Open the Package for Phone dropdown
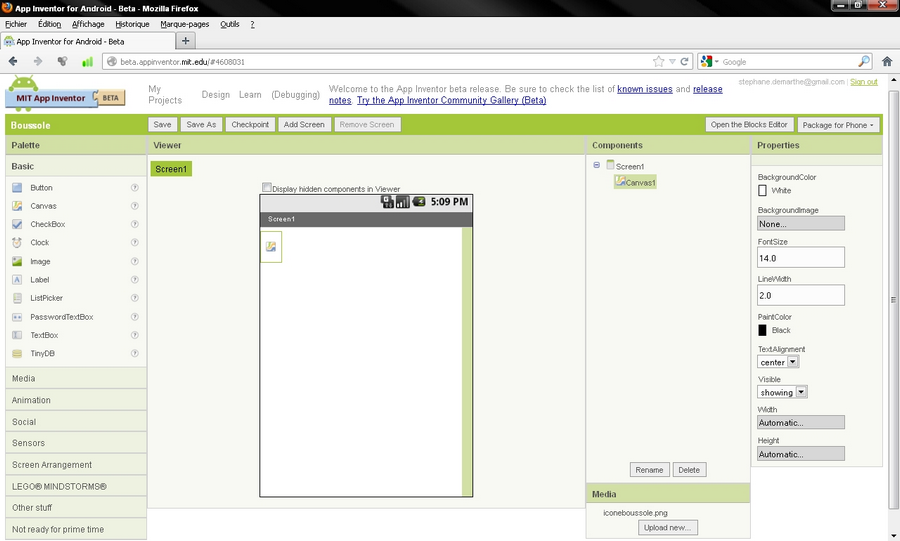The height and width of the screenshot is (541, 900). pos(838,125)
